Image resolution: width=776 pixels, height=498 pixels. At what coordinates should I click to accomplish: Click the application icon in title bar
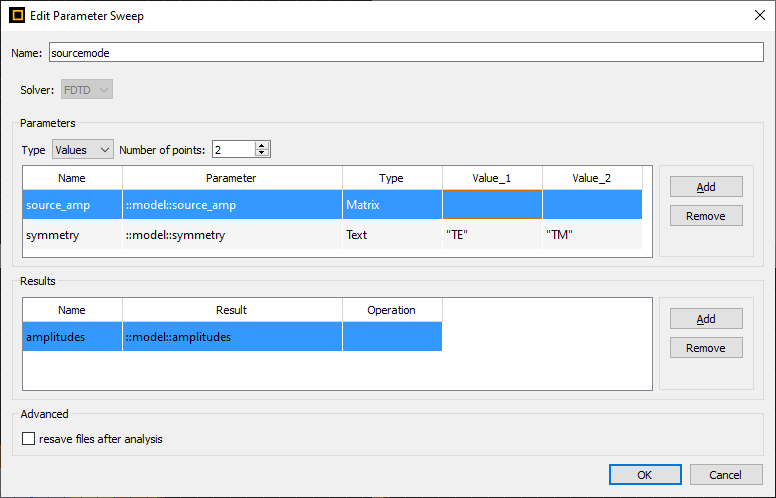[x=17, y=14]
